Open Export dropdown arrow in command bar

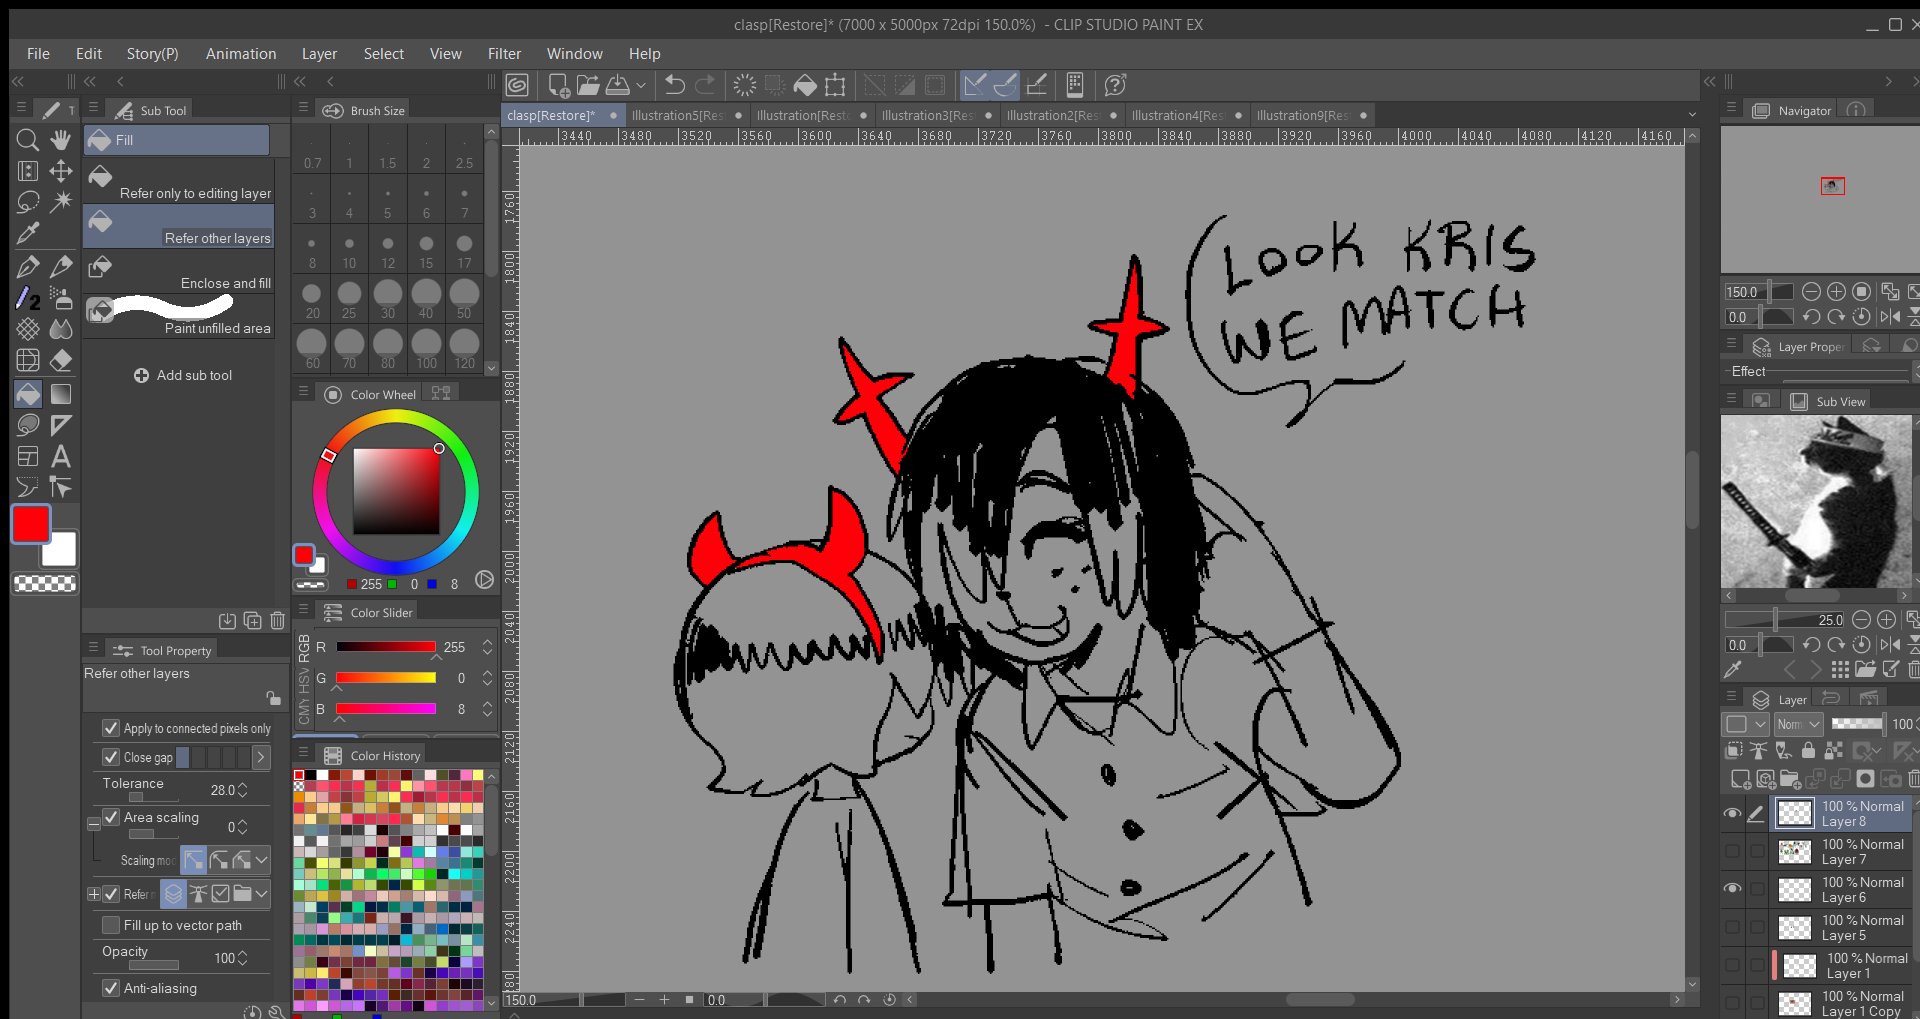pyautogui.click(x=641, y=85)
